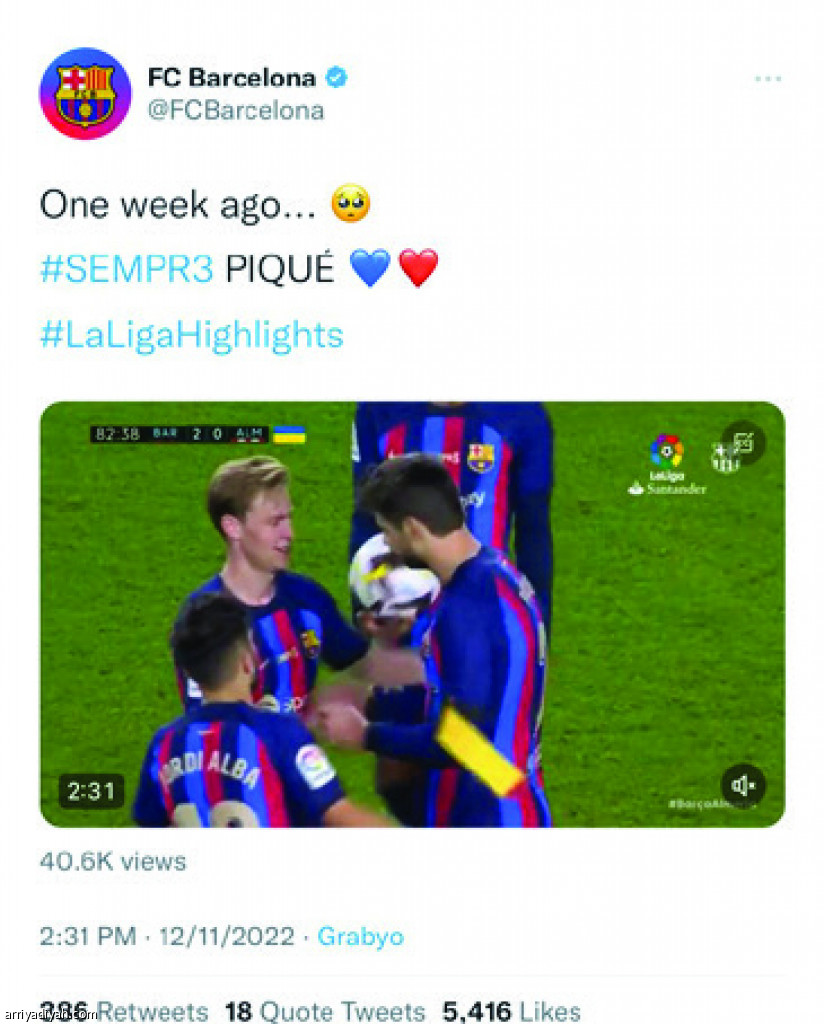Open the FC Barcelona profile avatar
This screenshot has width=824, height=1024.
86,93
